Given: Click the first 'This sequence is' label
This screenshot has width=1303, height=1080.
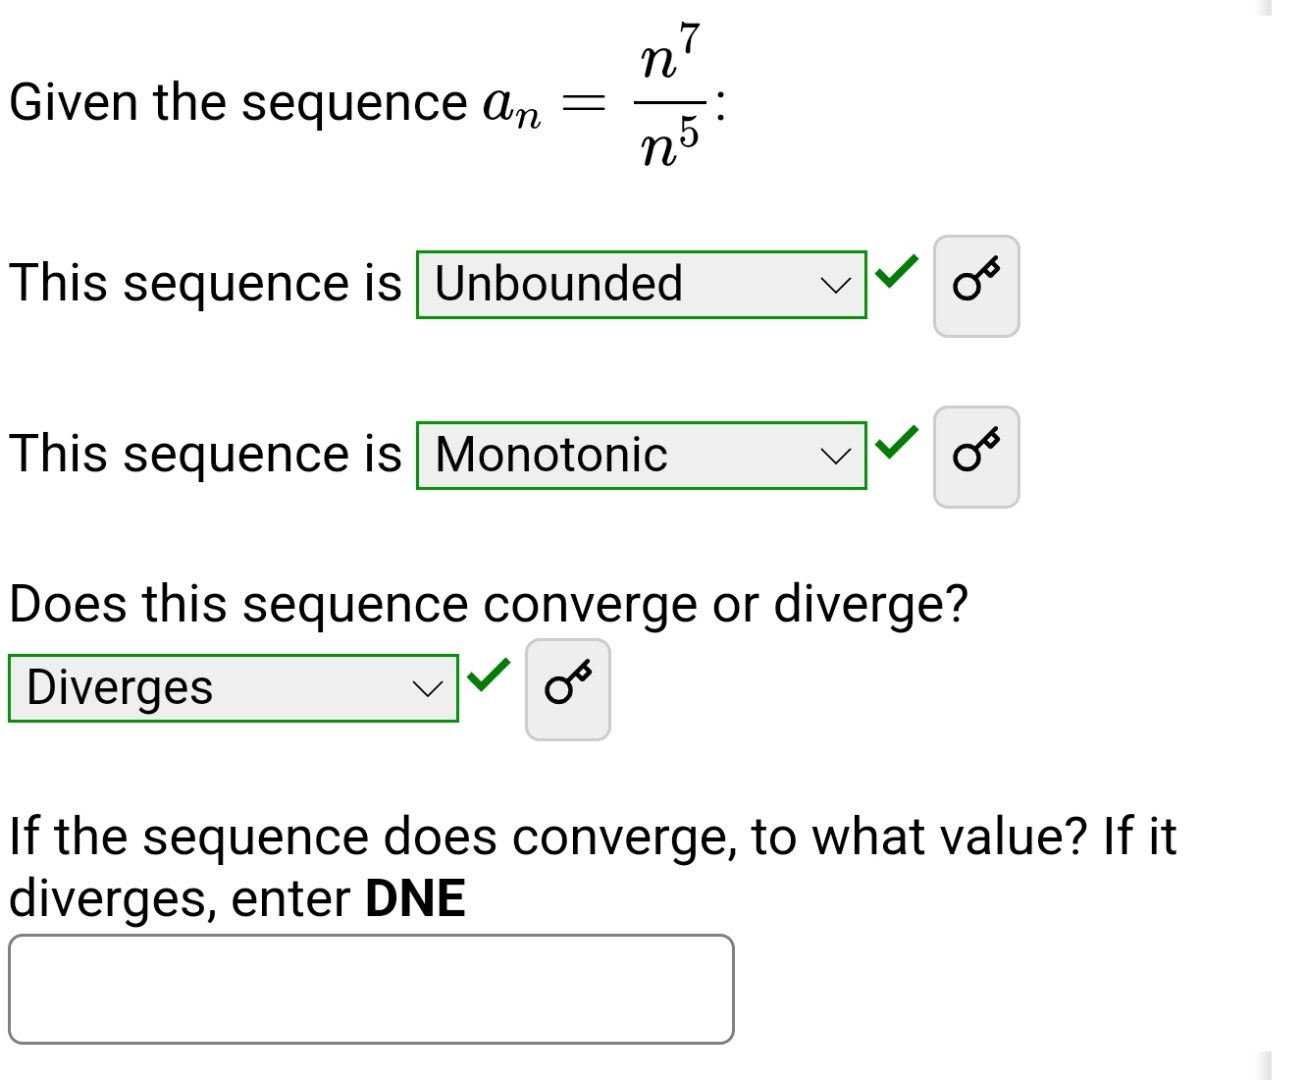Looking at the screenshot, I should click(x=205, y=283).
